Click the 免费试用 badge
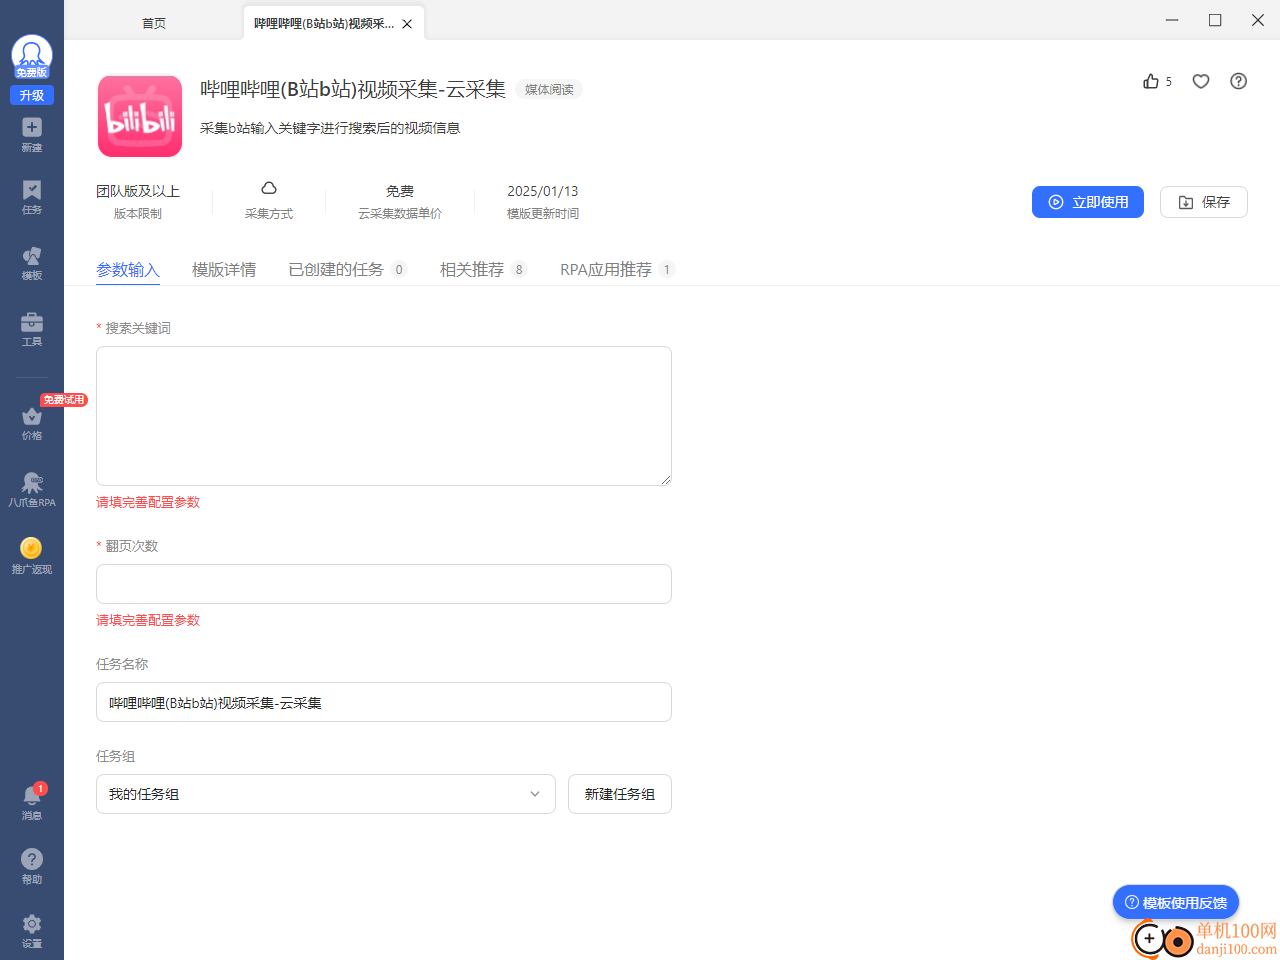 pos(64,400)
